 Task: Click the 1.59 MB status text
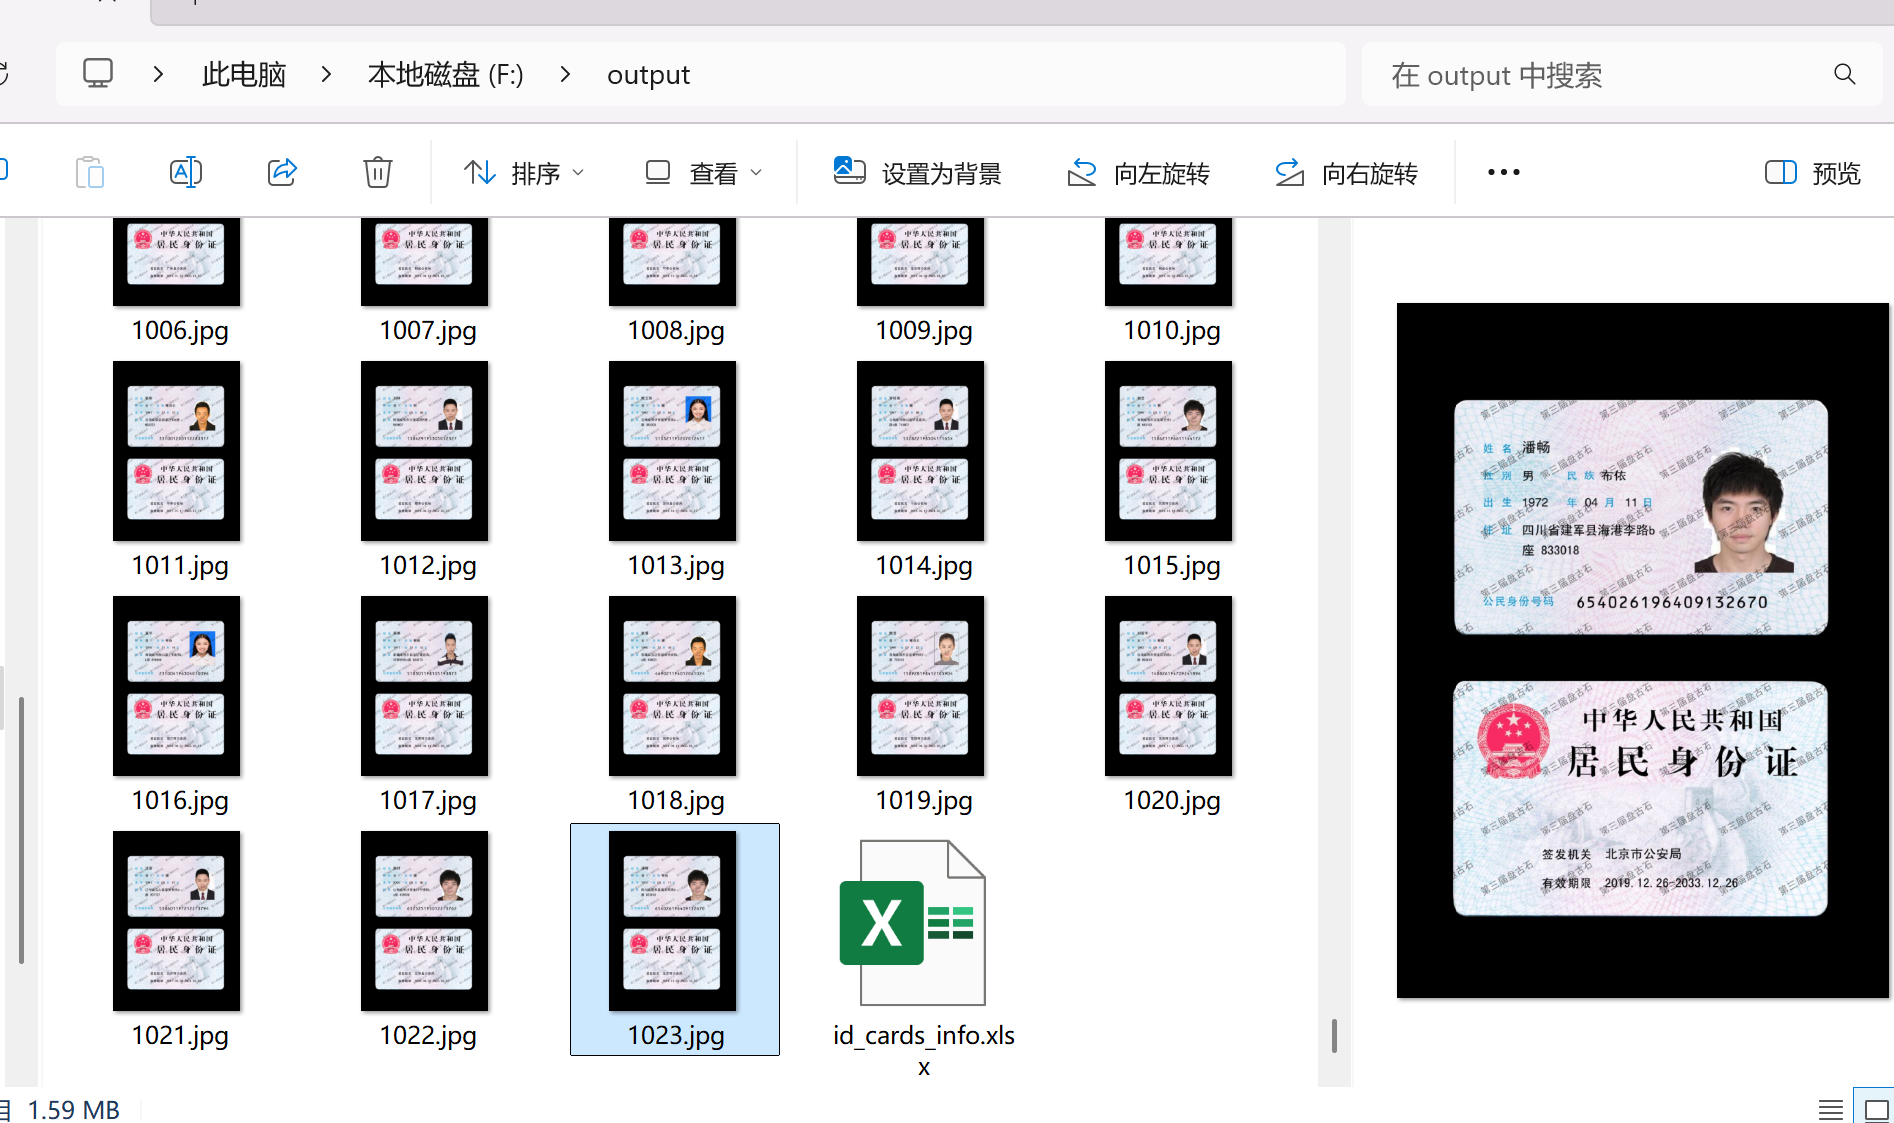73,1109
